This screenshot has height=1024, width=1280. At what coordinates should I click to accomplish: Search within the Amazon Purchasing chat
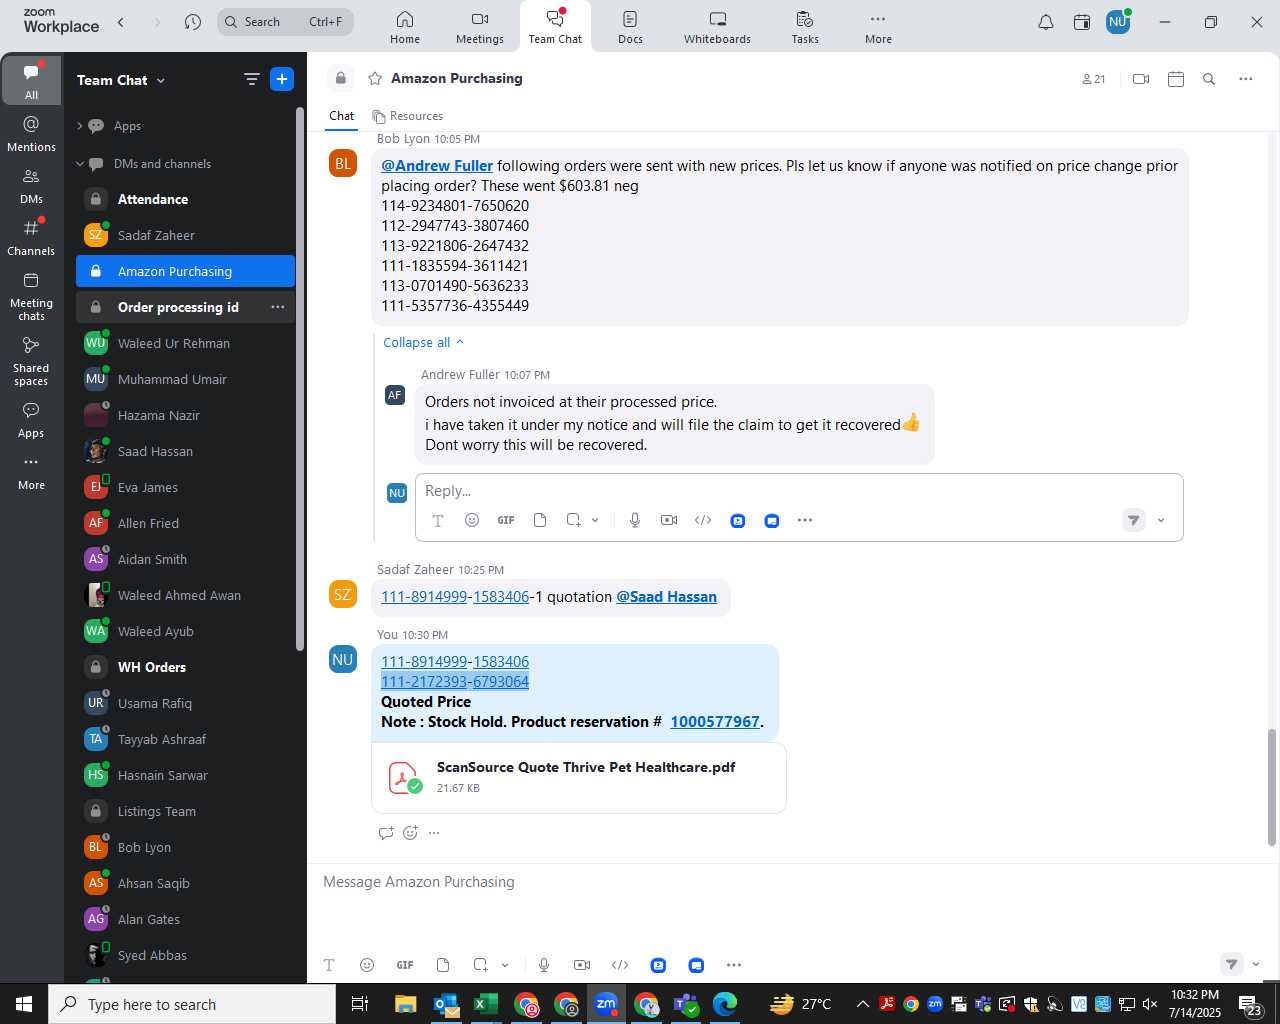click(1209, 79)
